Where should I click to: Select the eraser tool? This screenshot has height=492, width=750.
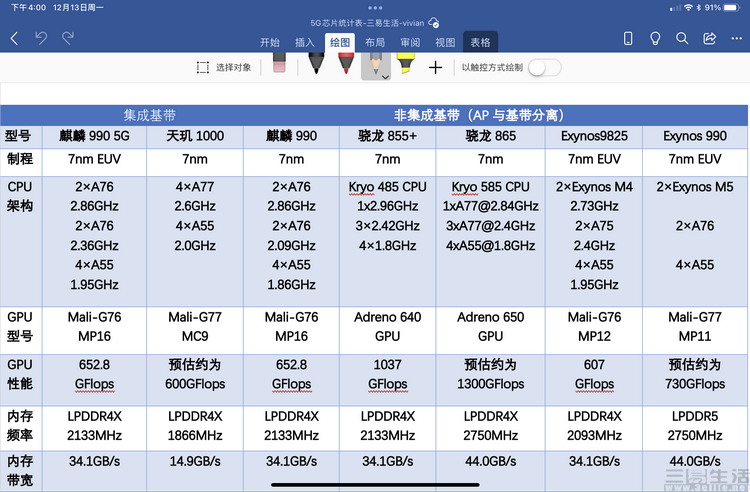[279, 63]
